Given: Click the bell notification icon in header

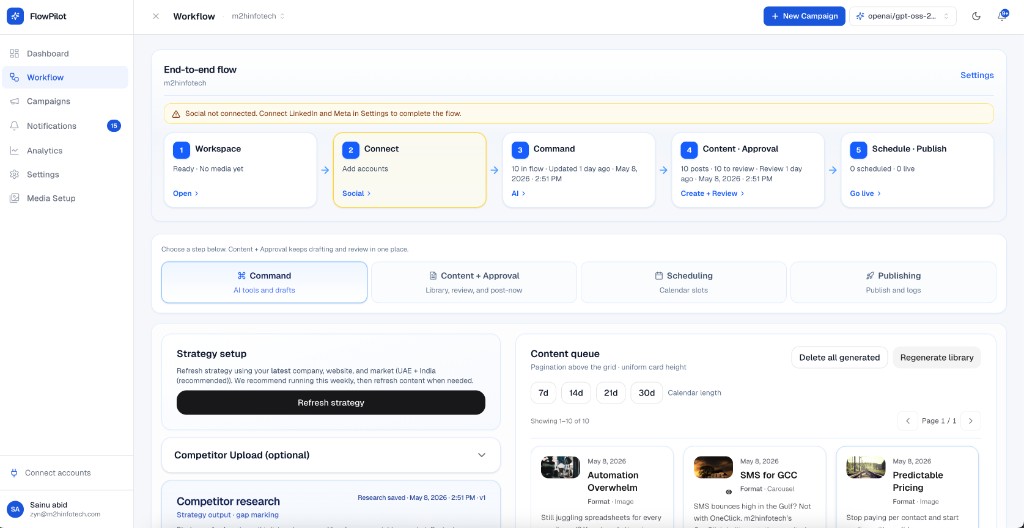Looking at the screenshot, I should pyautogui.click(x=1002, y=16).
